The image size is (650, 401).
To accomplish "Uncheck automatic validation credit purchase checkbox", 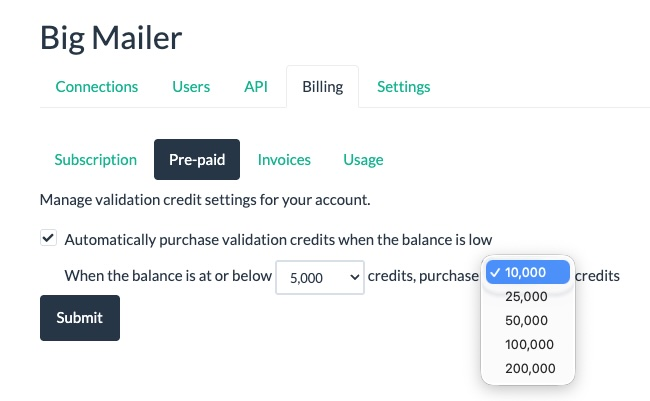I will pos(49,238).
